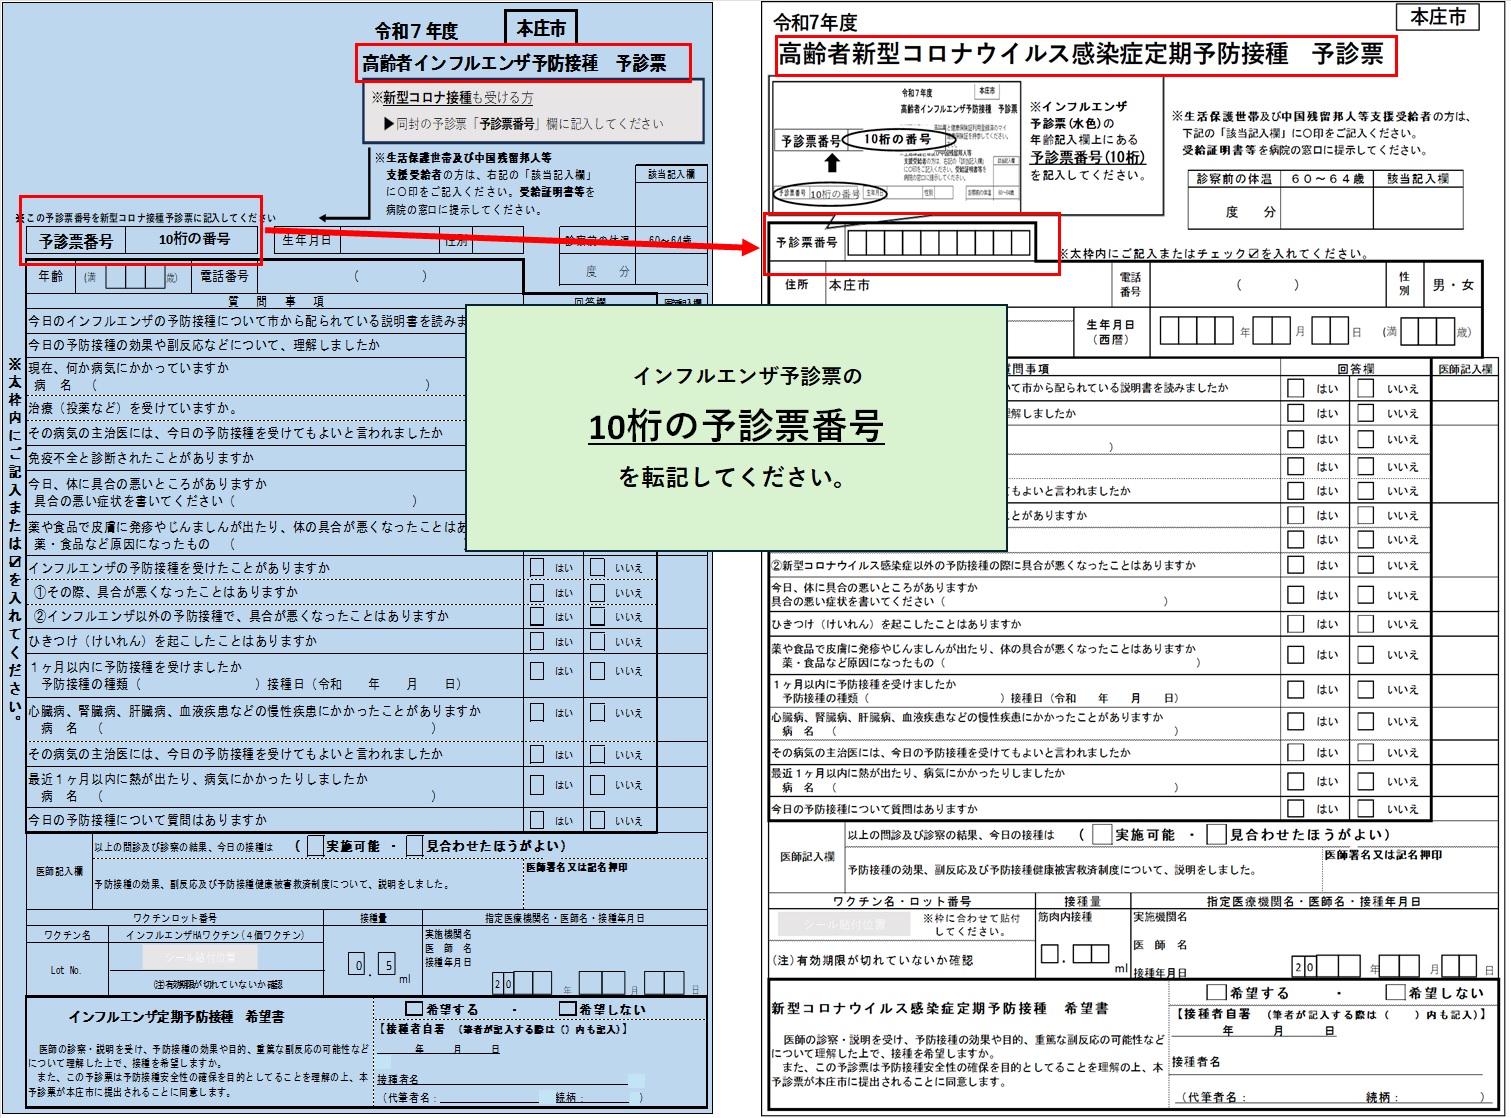The height and width of the screenshot is (1118, 1511).
Task: Check はい for ②新型コロナウイルス感染症以外 question
Action: 1295,565
